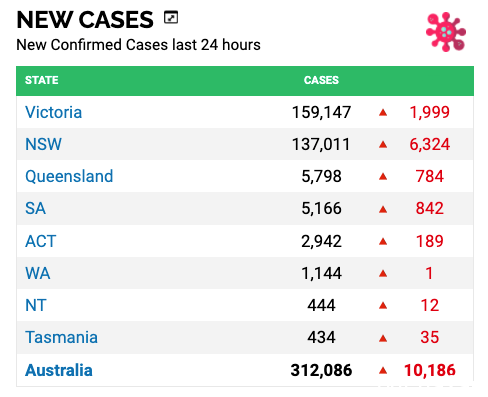Click the red arrow in NSW row
This screenshot has width=488, height=397.
coord(383,144)
